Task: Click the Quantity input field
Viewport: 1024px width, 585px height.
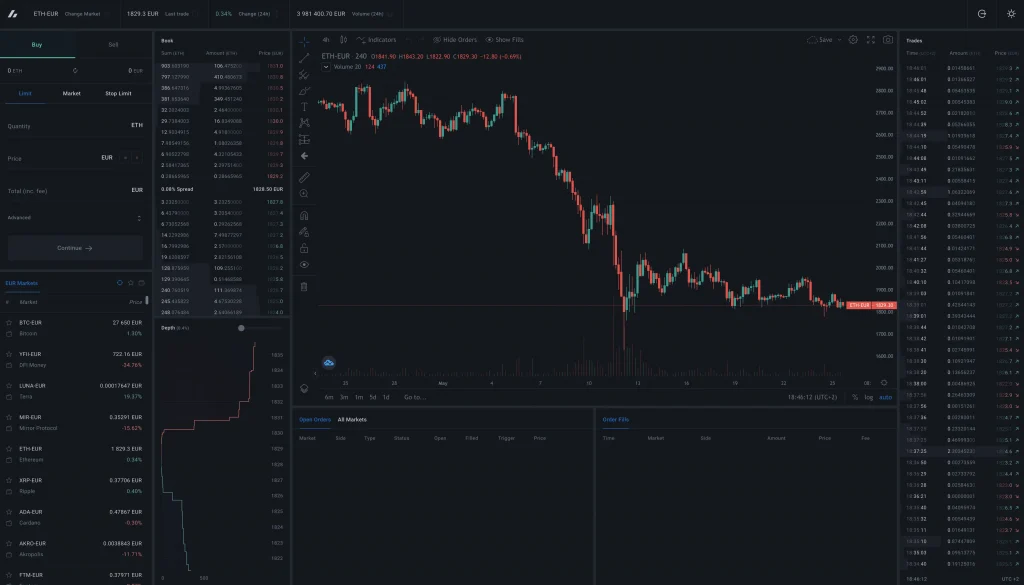Action: coord(75,125)
